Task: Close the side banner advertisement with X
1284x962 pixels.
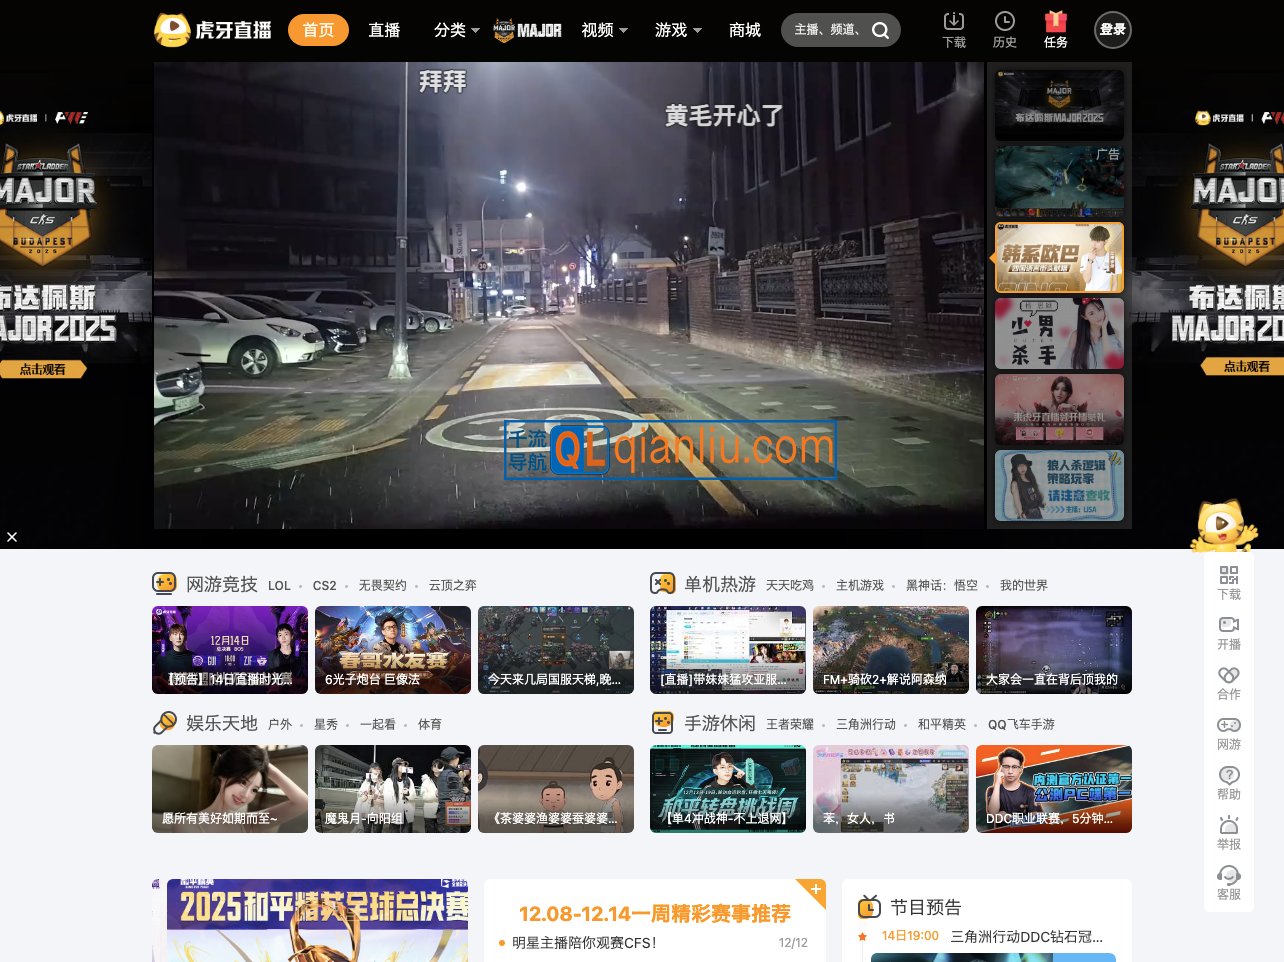Action: point(12,537)
